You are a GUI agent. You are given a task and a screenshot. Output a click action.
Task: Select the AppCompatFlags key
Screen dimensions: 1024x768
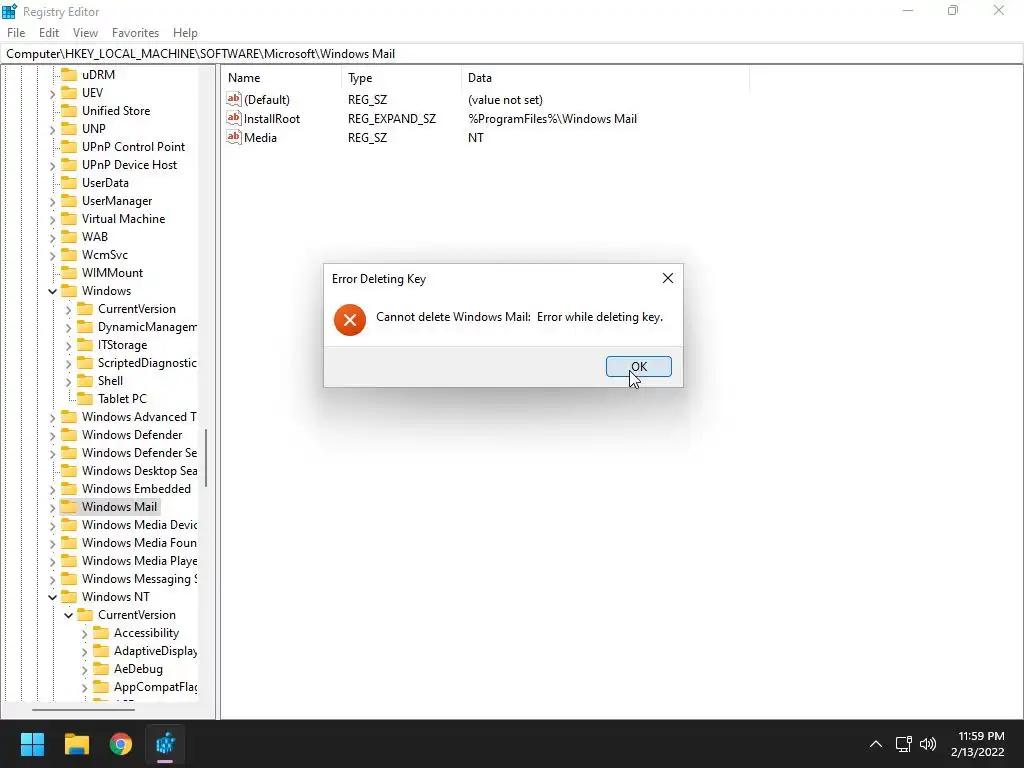[155, 686]
